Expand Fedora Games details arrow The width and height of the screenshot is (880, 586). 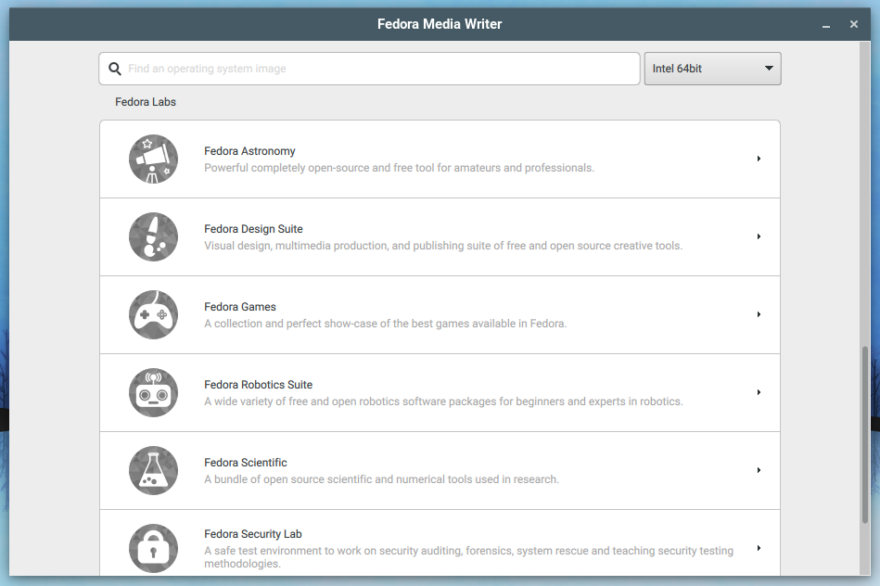[759, 314]
